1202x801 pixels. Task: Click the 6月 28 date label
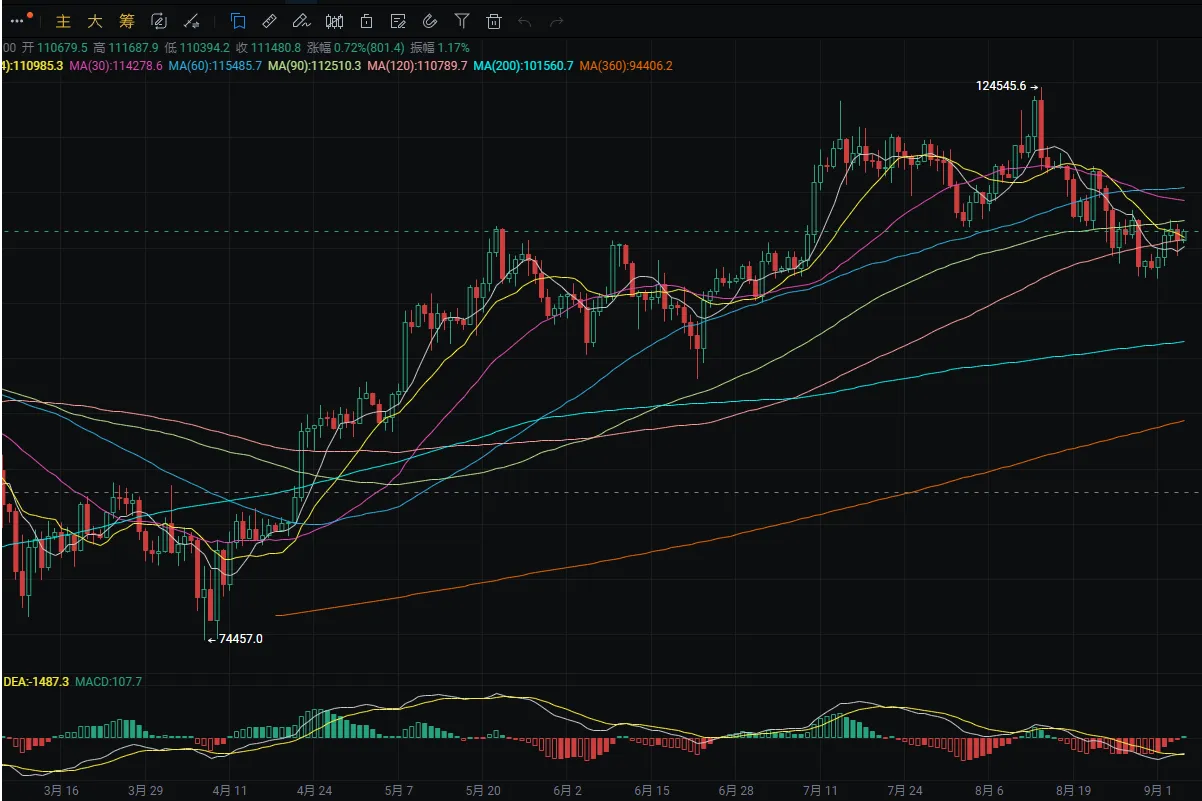(735, 791)
